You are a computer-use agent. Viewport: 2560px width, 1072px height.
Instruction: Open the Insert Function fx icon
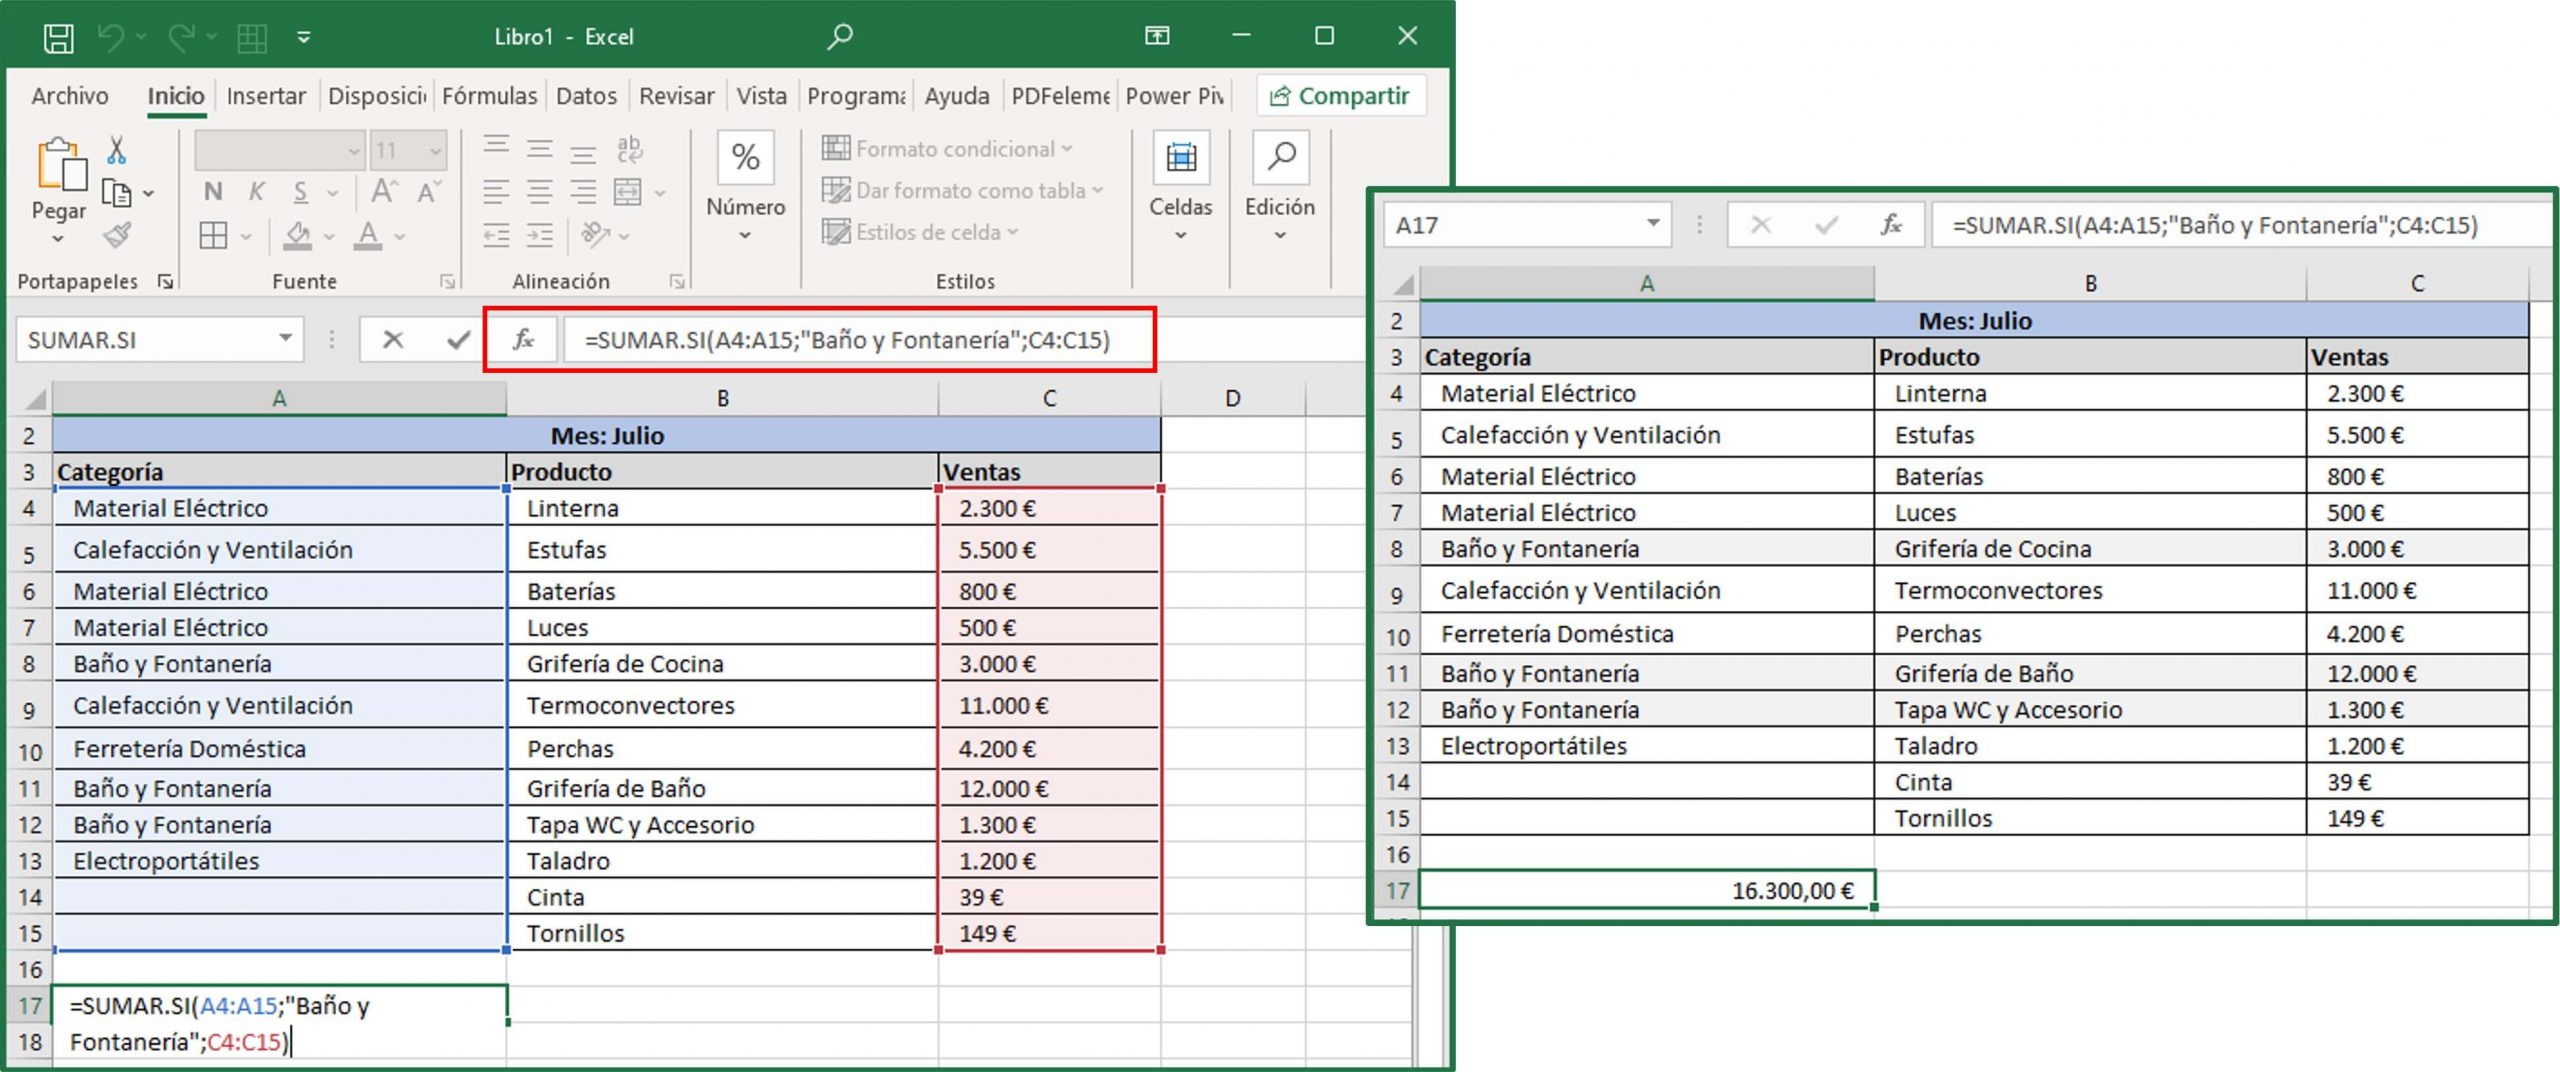tap(525, 339)
